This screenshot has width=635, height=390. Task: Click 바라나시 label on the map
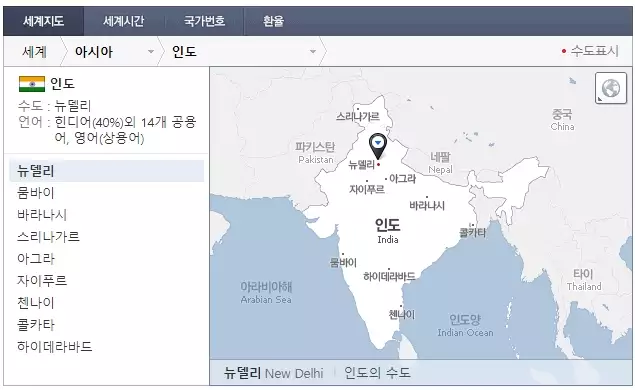coord(427,205)
